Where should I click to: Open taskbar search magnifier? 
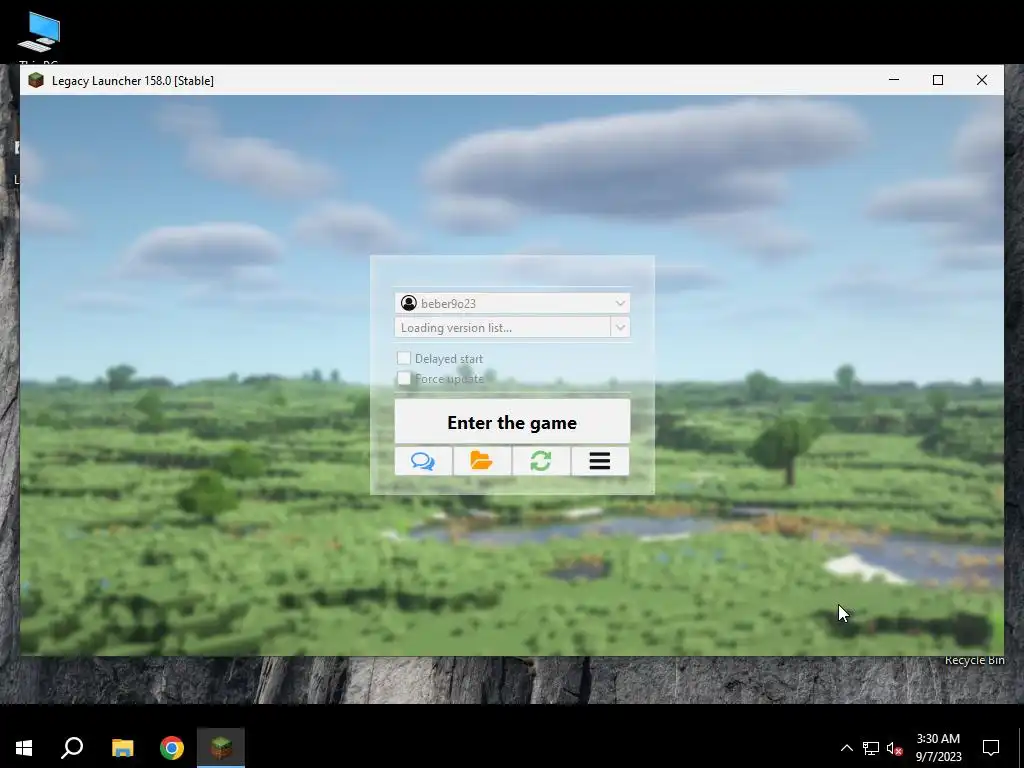tap(72, 748)
